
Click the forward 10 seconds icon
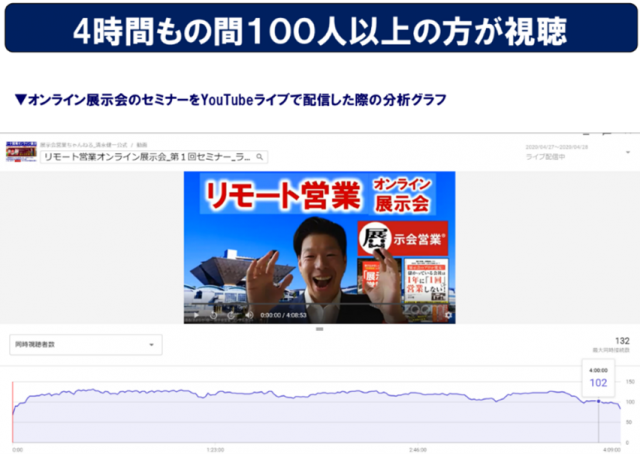click(x=231, y=315)
